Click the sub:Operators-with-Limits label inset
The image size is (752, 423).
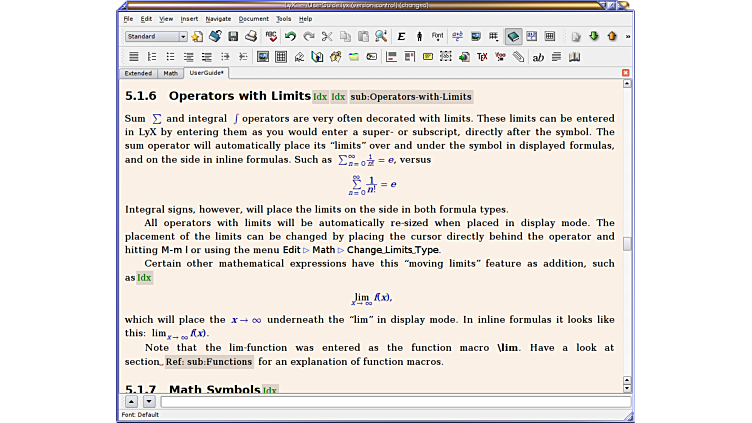tap(411, 97)
